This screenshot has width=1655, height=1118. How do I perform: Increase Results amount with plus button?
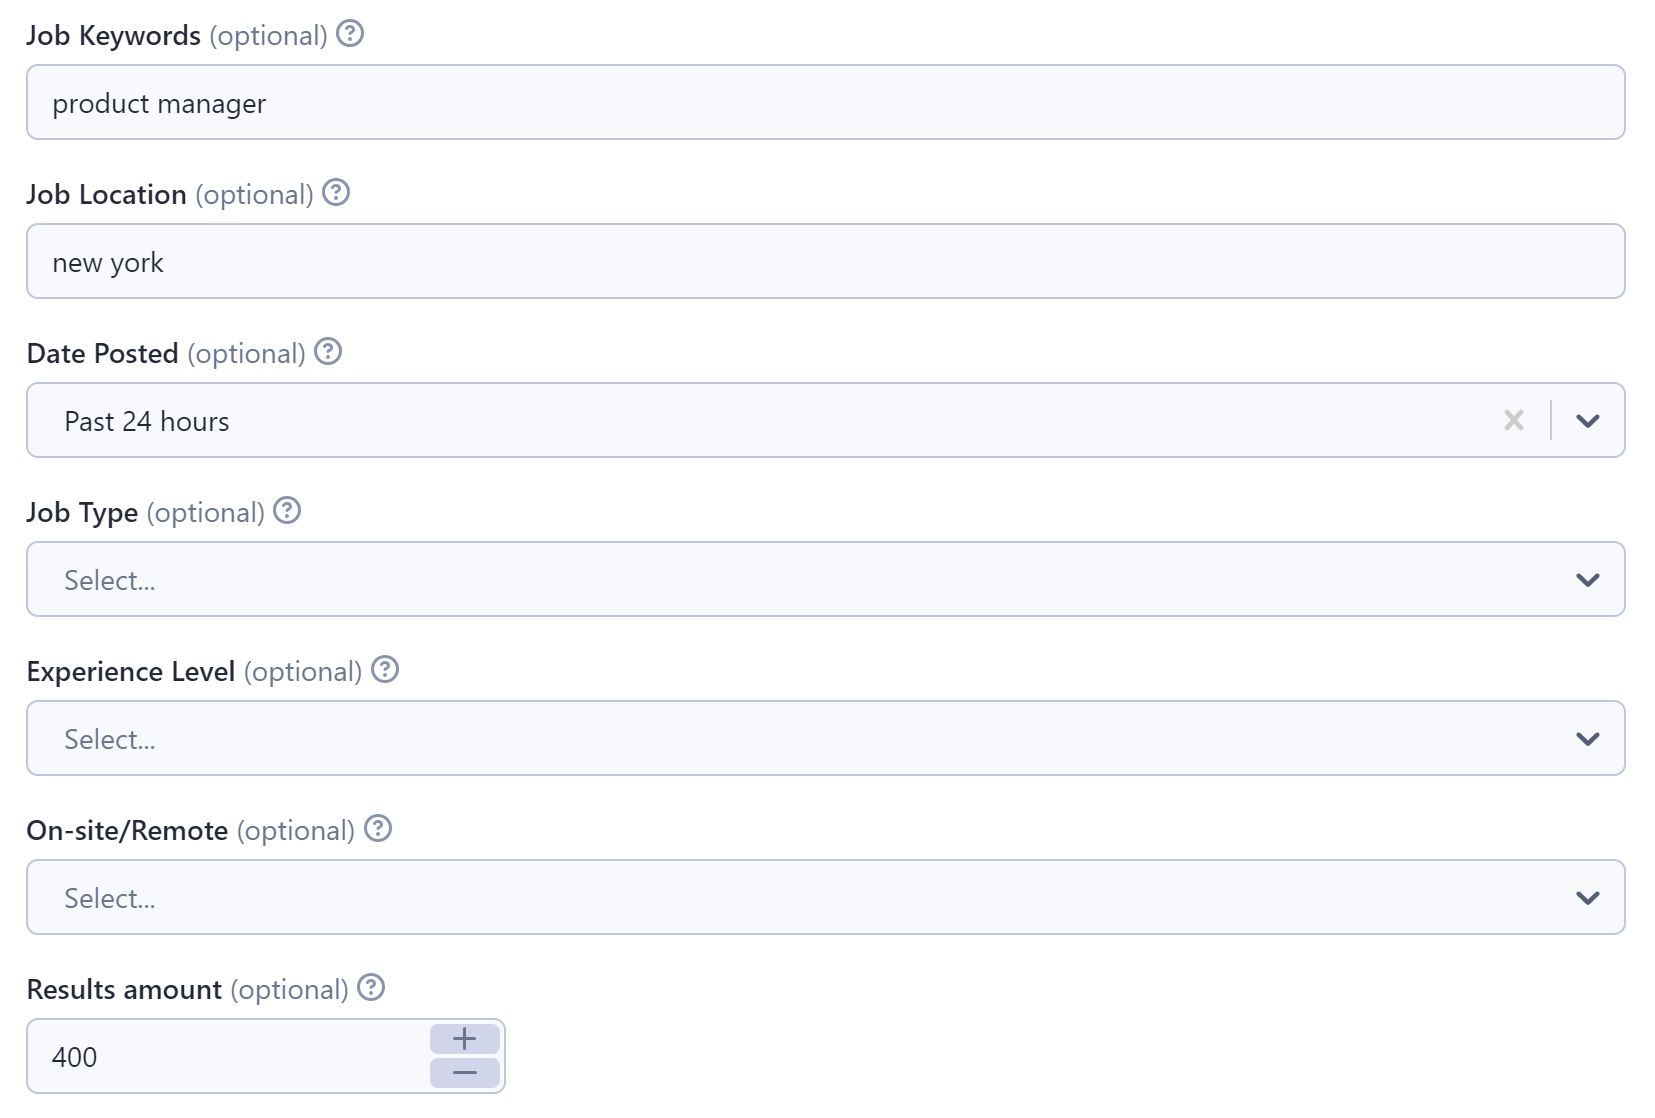(x=465, y=1039)
